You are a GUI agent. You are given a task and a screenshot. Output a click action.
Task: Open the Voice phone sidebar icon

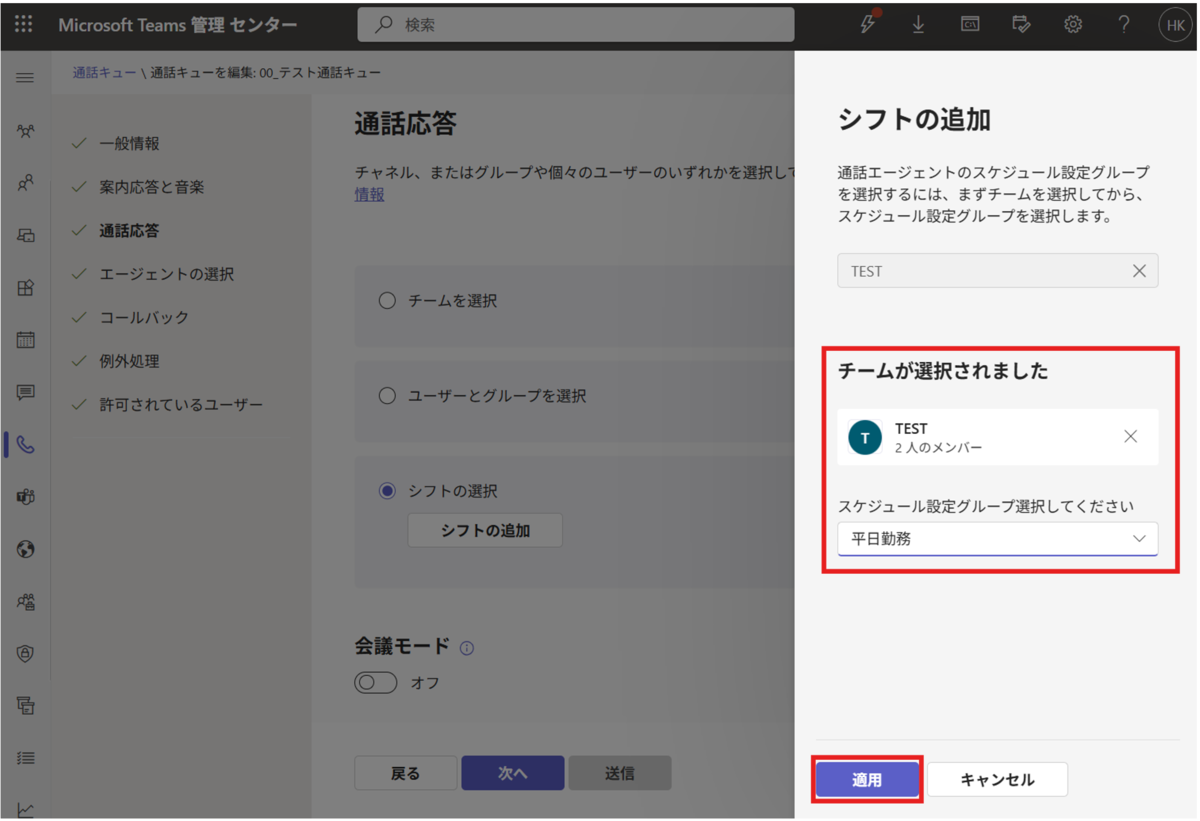pyautogui.click(x=26, y=445)
